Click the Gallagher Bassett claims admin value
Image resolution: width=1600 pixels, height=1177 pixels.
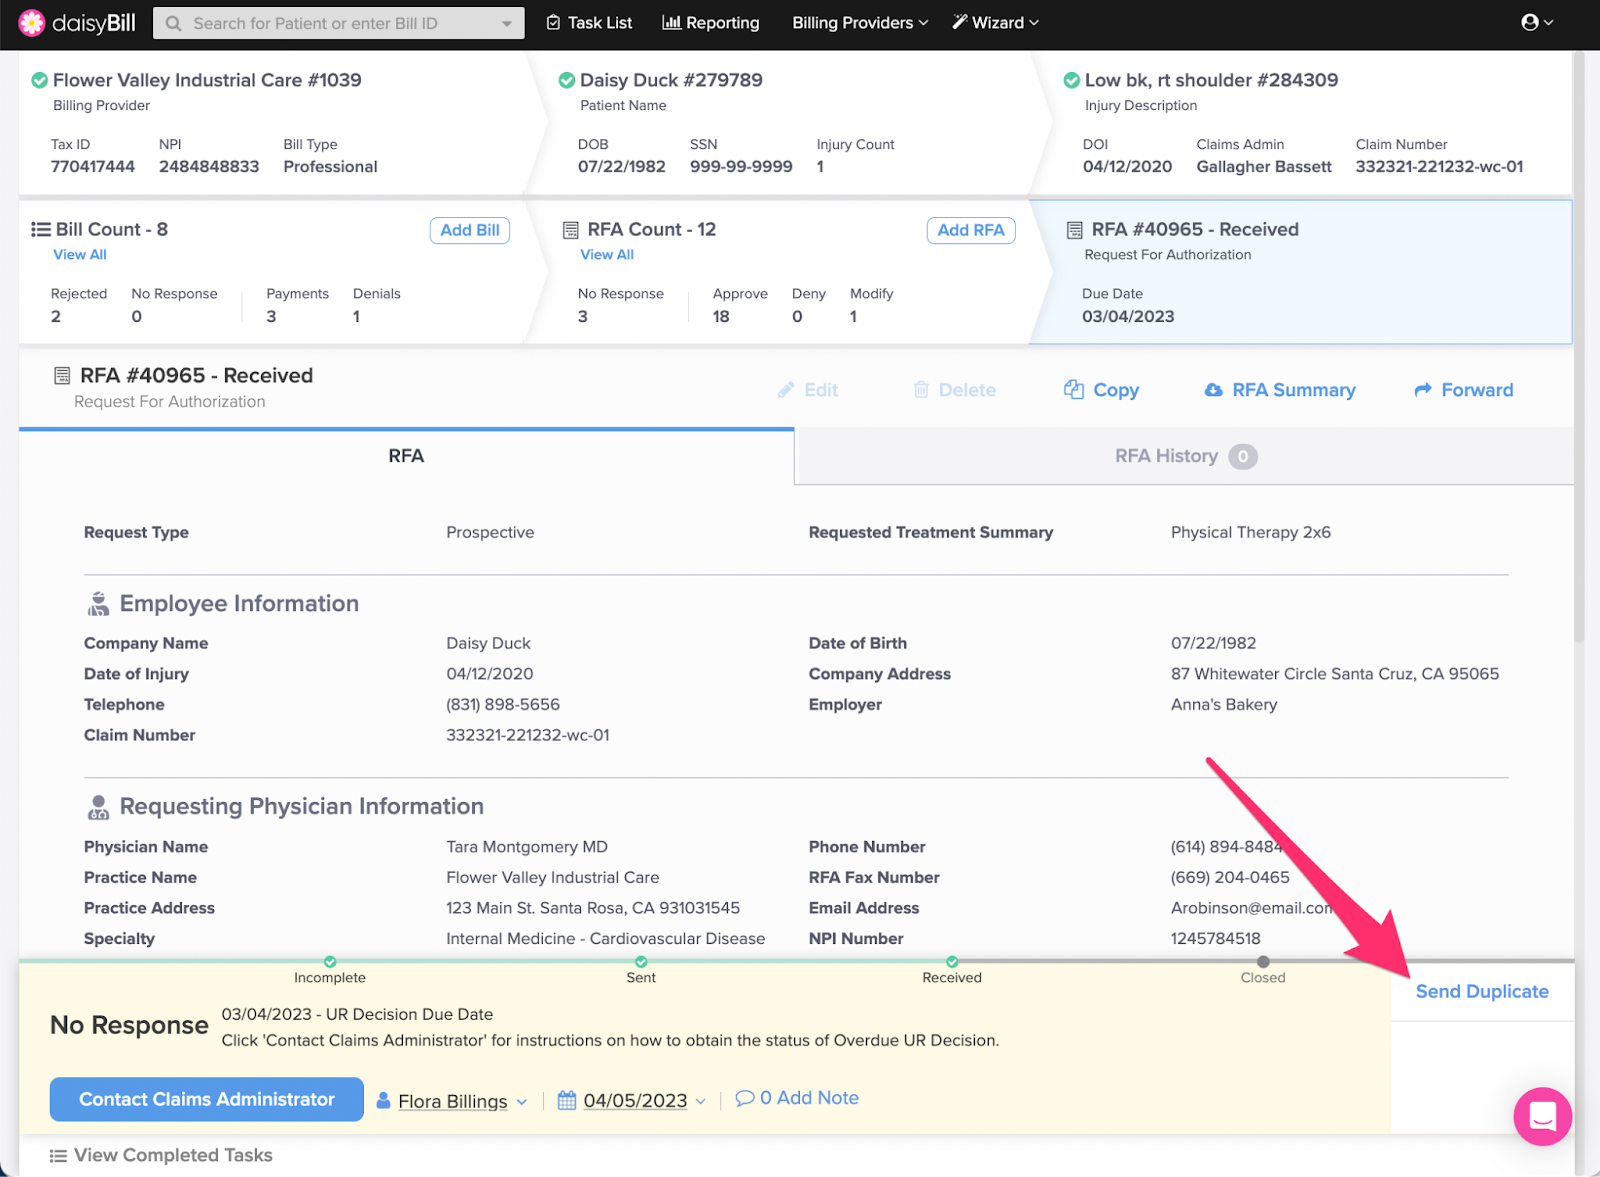click(x=1264, y=167)
